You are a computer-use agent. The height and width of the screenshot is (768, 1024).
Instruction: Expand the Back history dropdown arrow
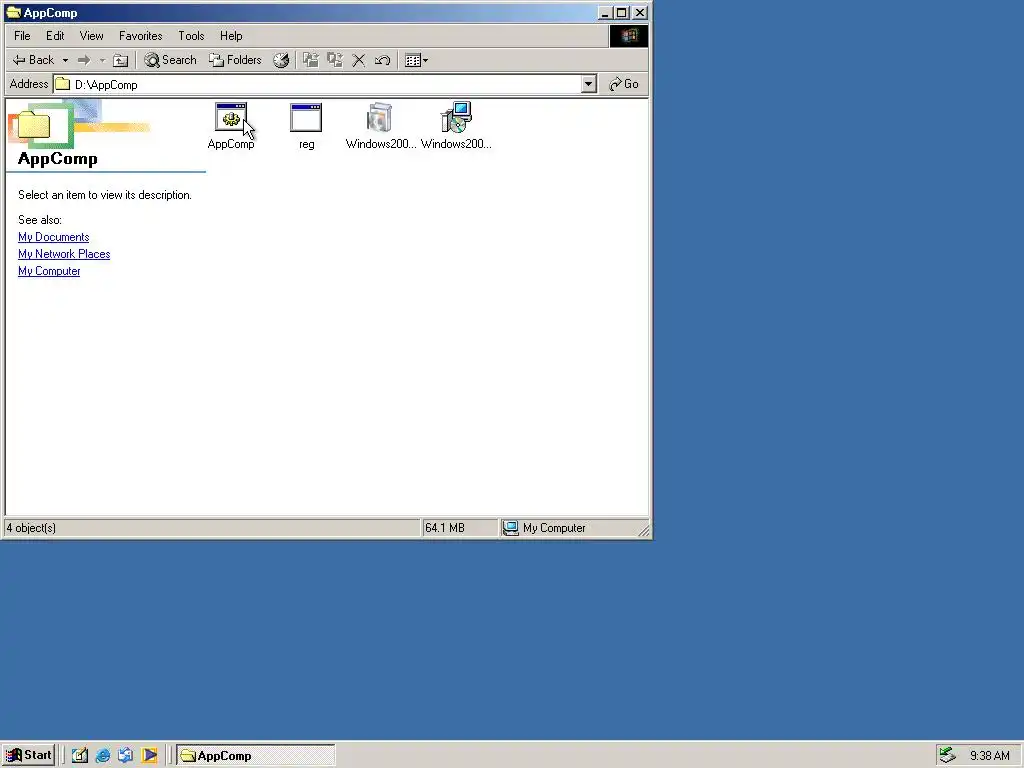pos(65,60)
